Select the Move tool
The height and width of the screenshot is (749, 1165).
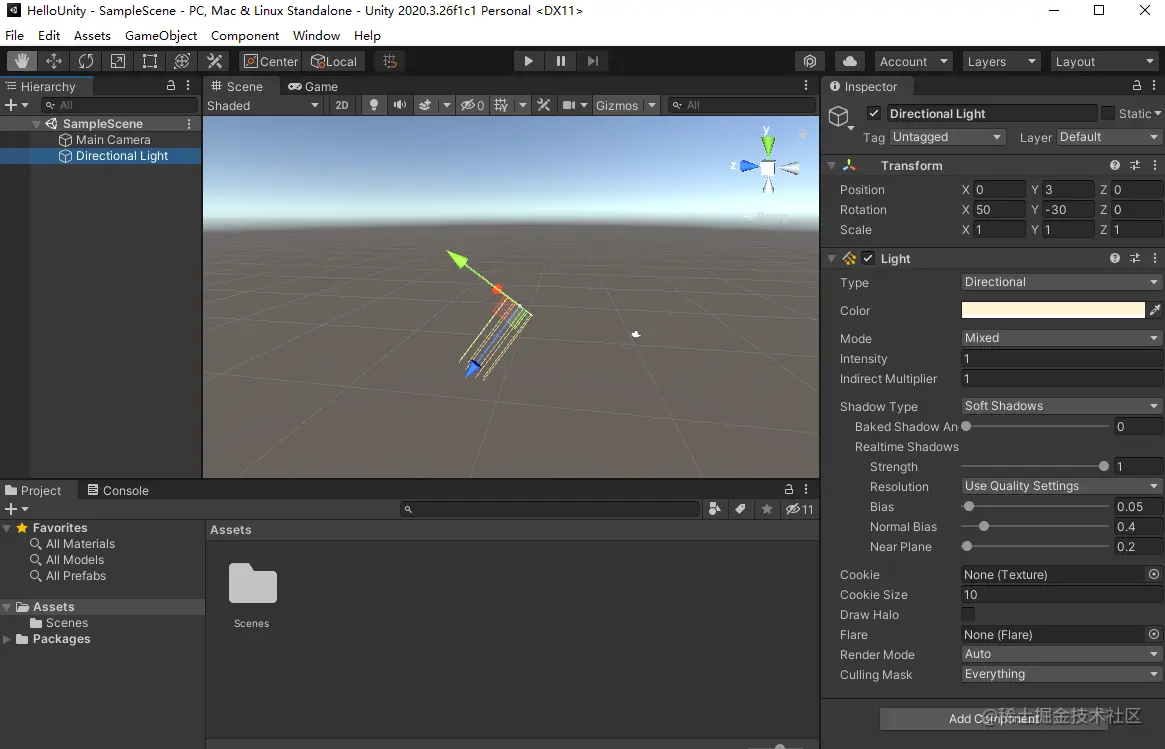point(53,61)
